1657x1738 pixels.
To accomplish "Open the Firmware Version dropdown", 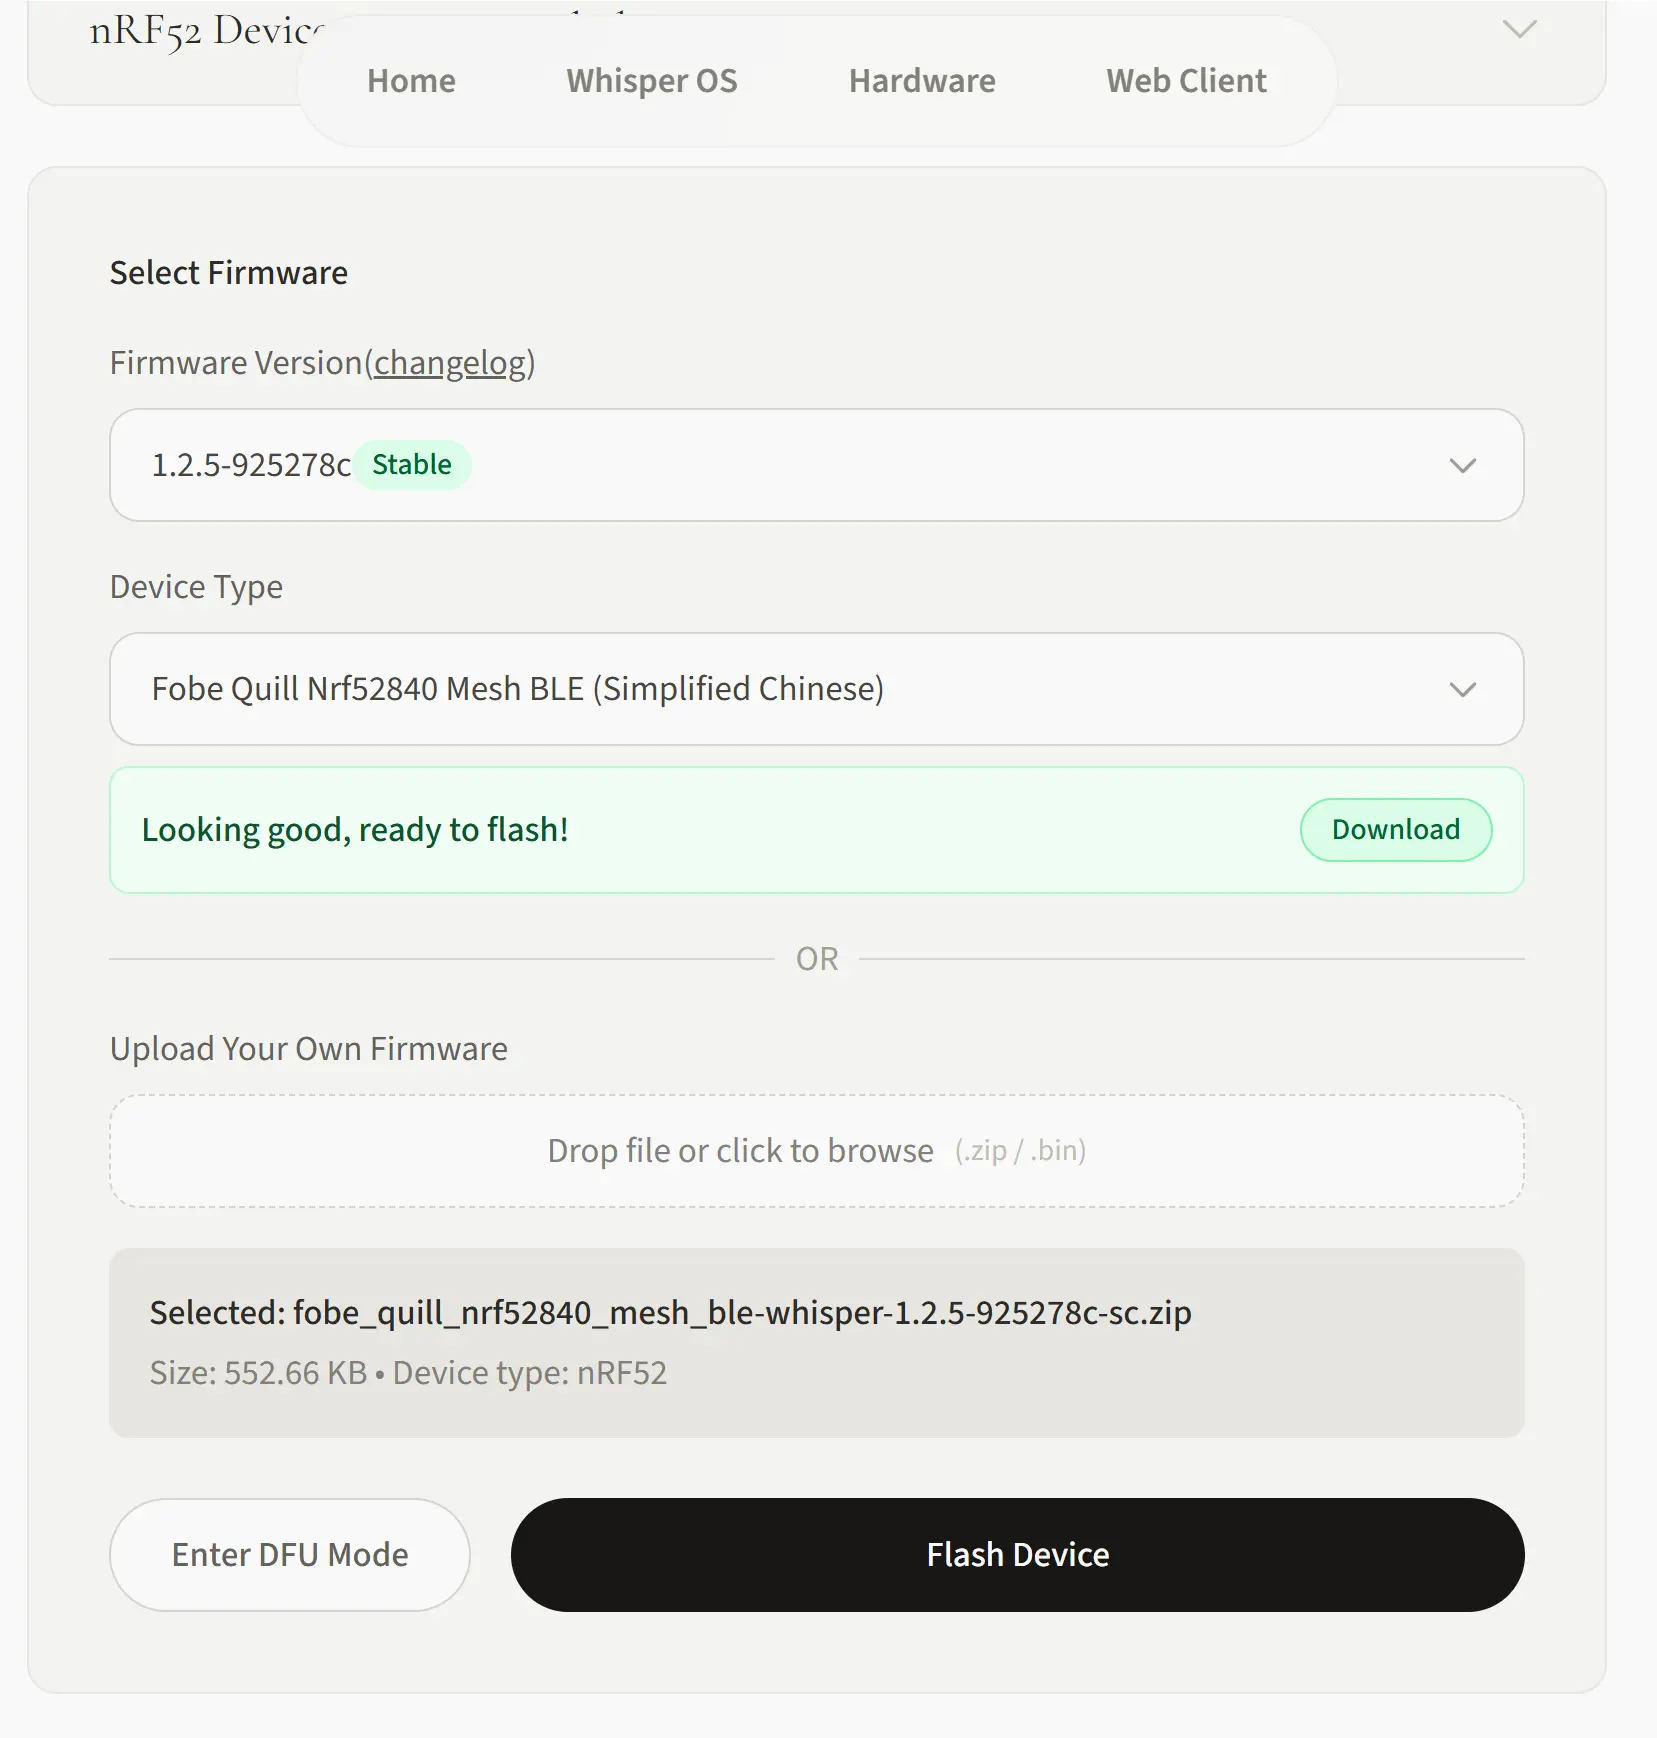I will click(x=816, y=465).
